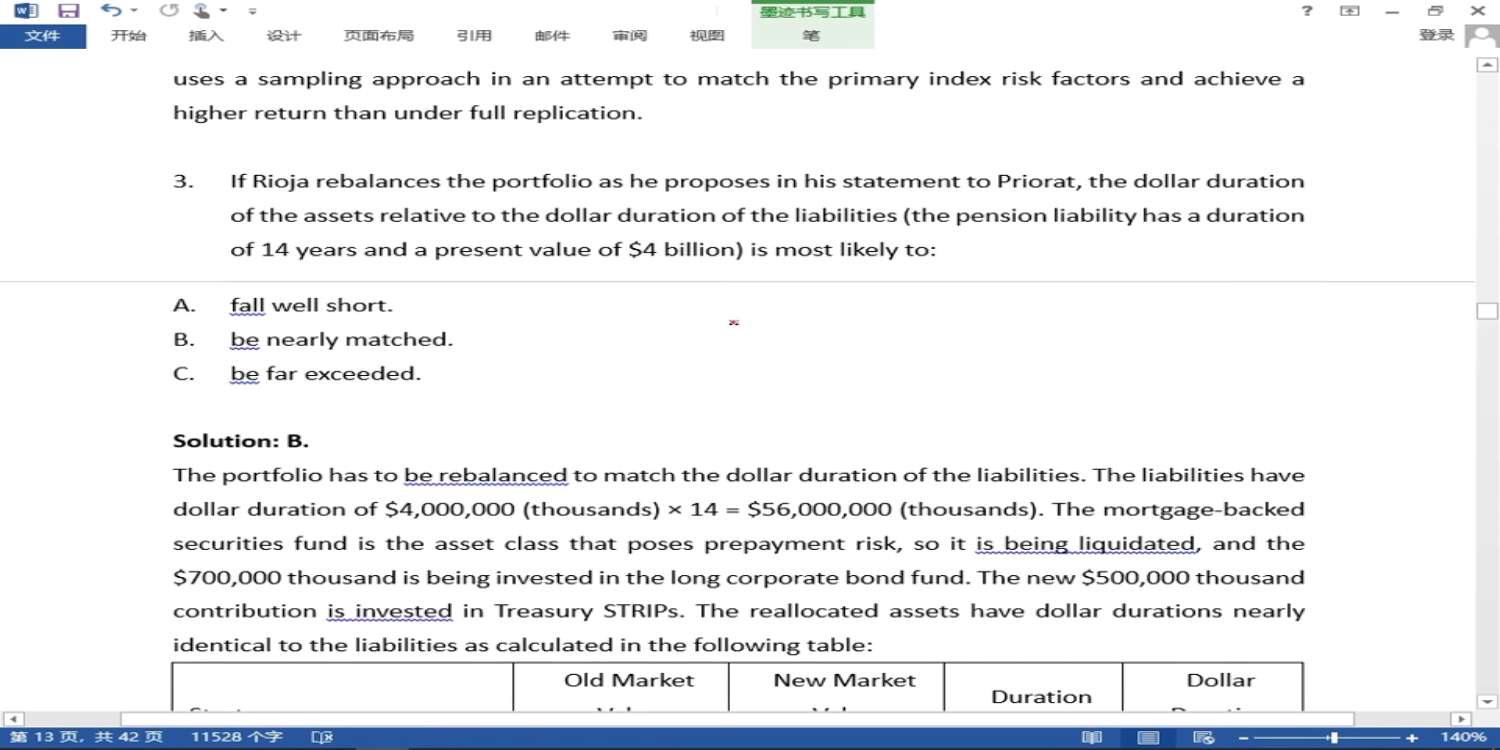Viewport: 1500px width, 750px height.
Task: Switch to the 审阅 (Review) ribbon tab
Action: tap(630, 36)
